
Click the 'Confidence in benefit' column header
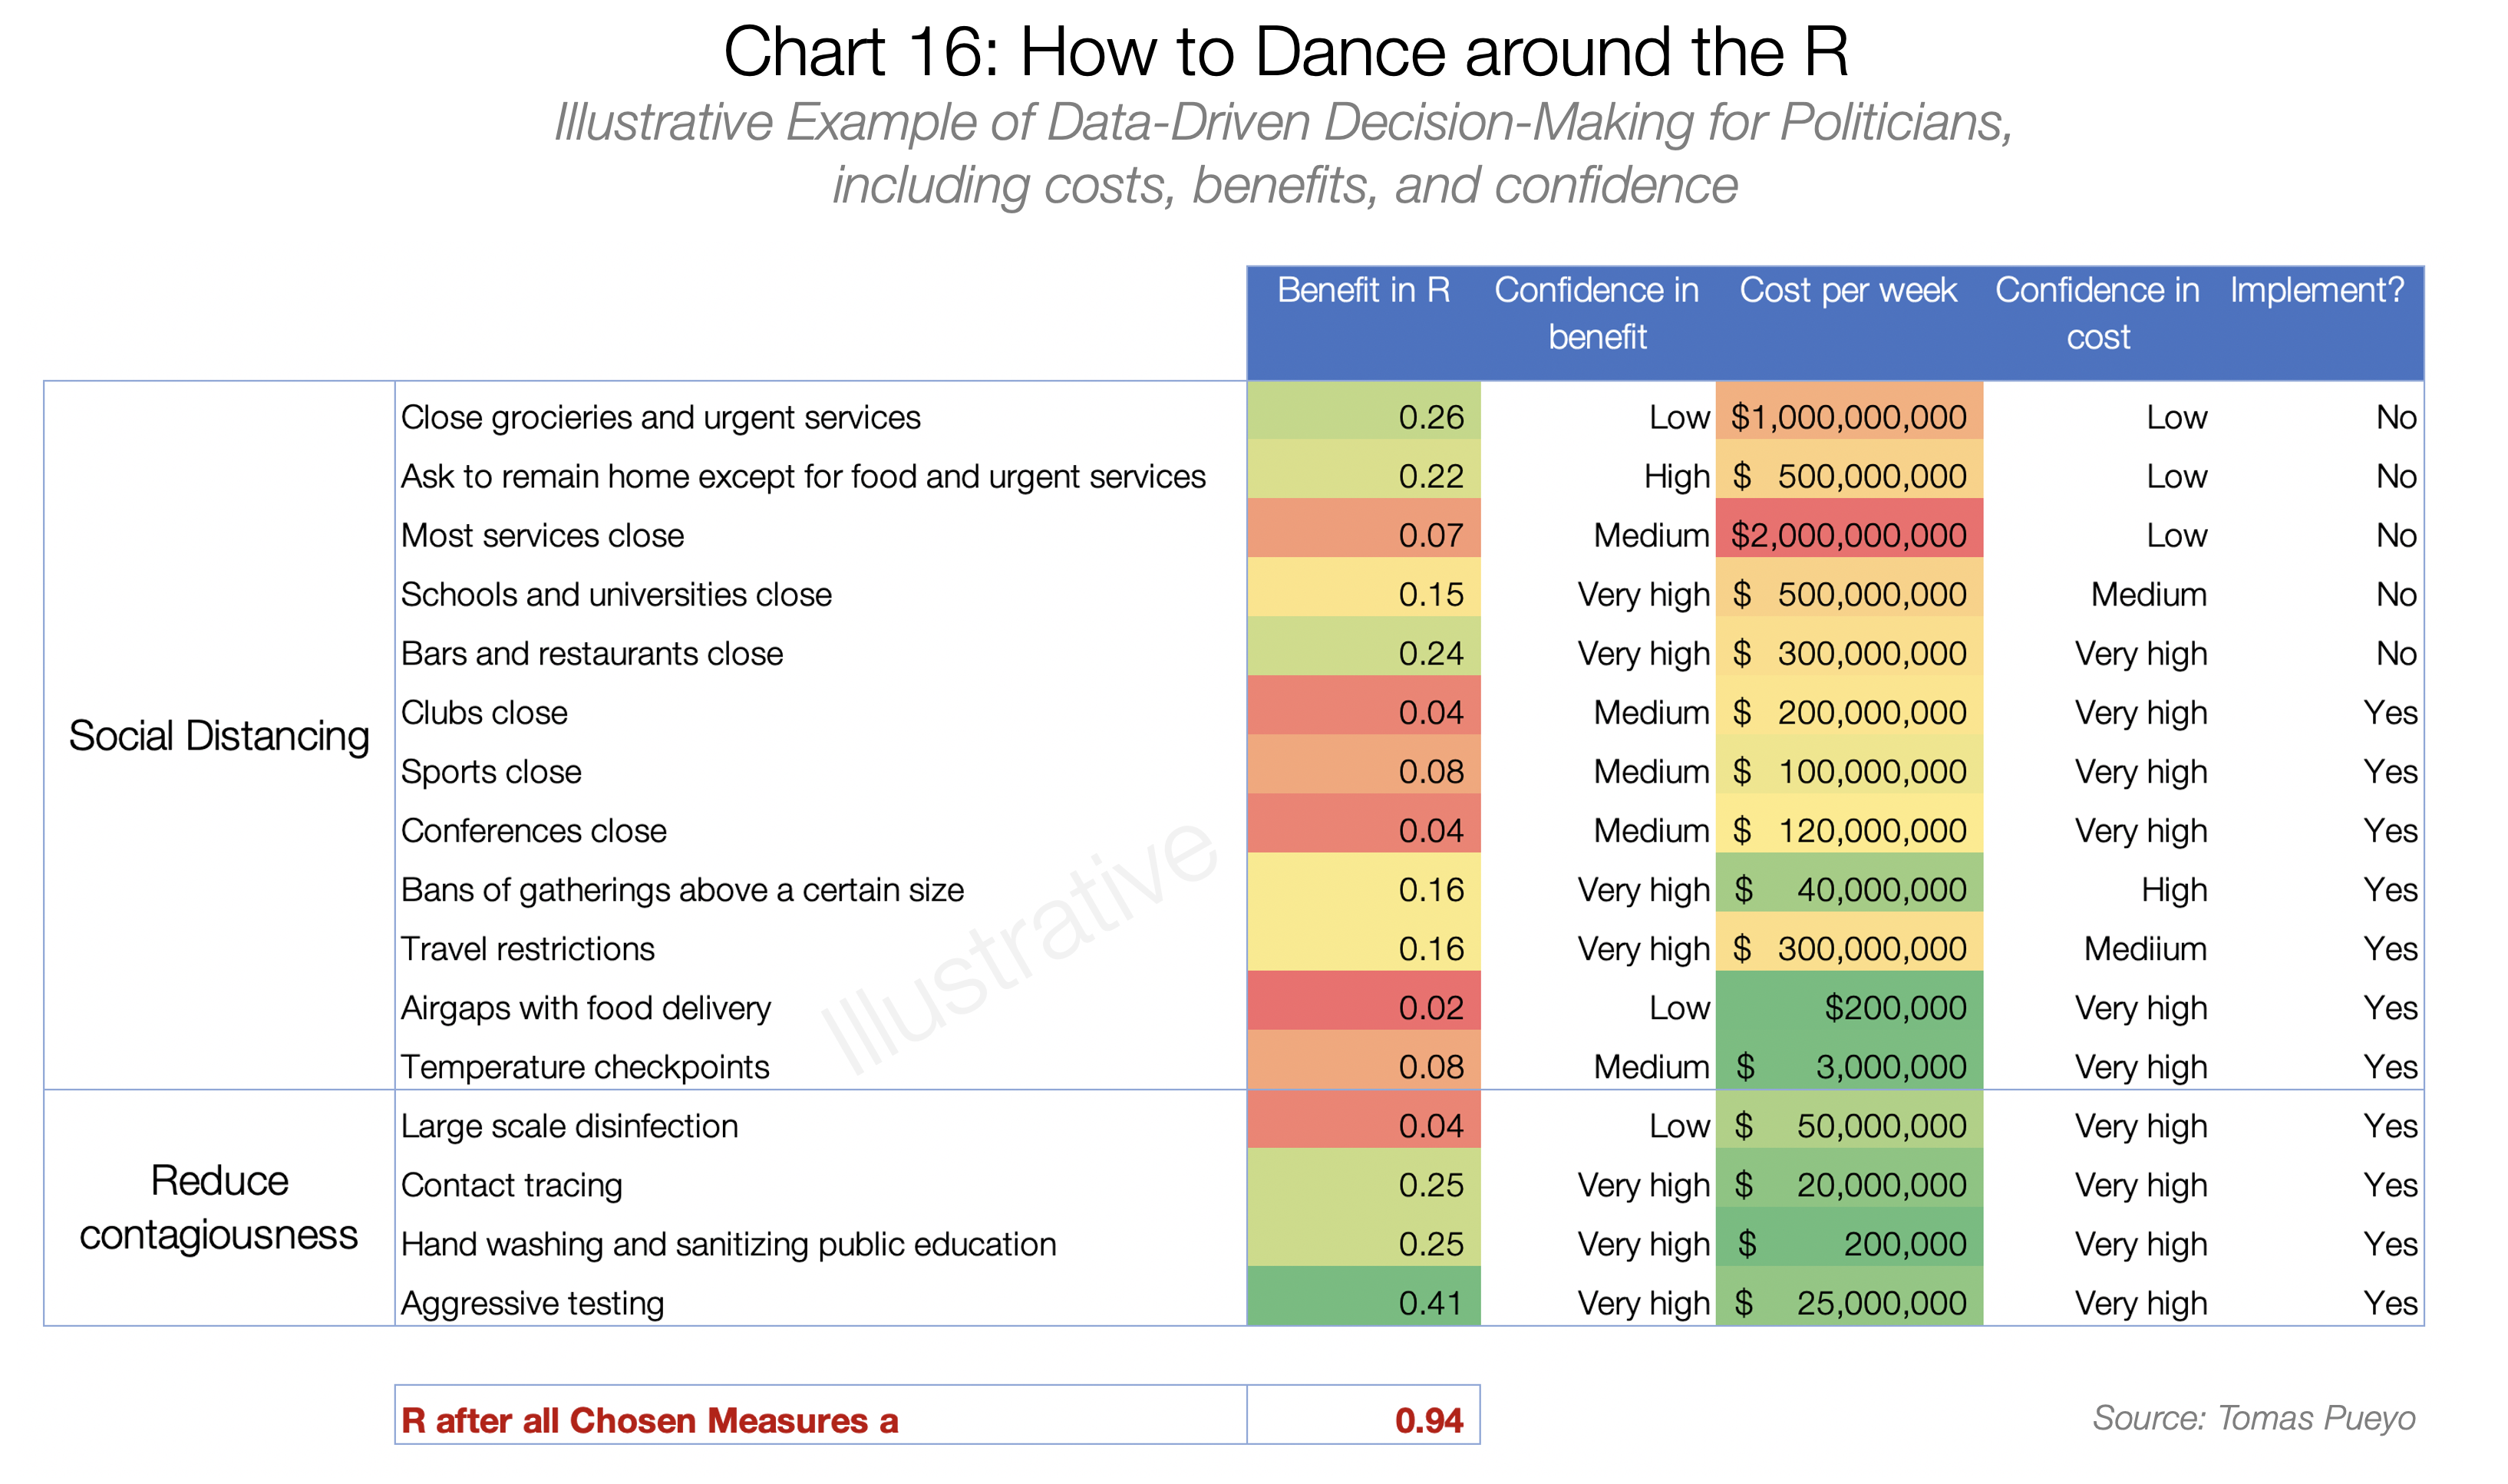point(1596,313)
